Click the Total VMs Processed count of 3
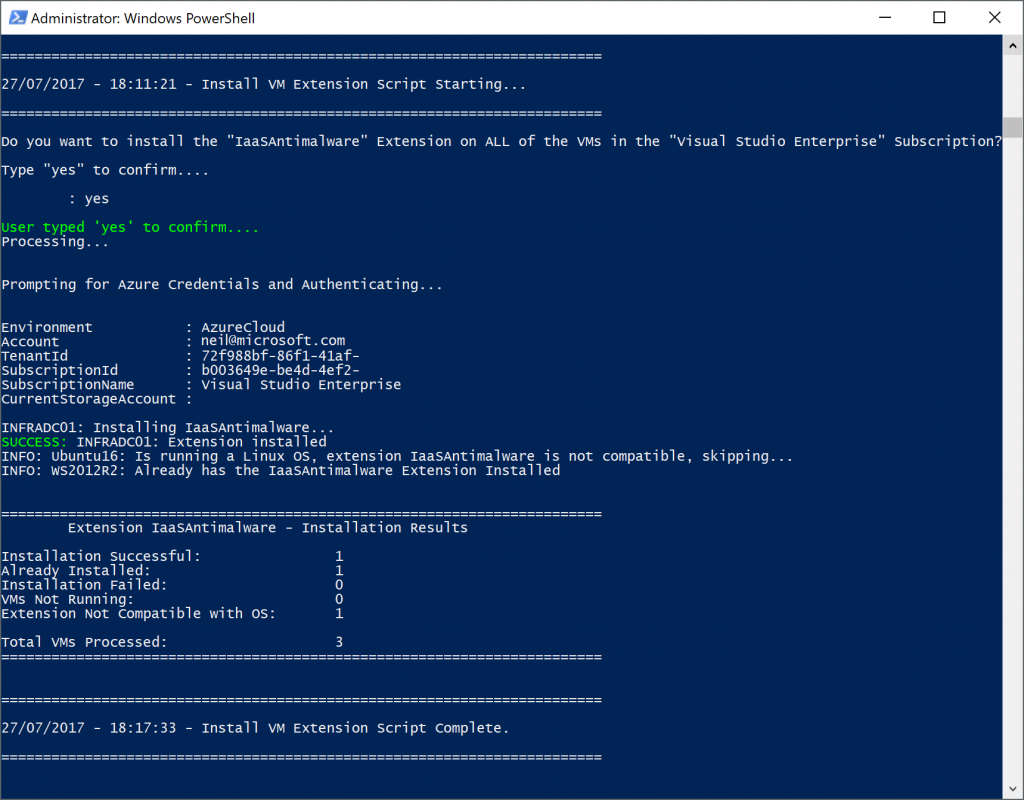Viewport: 1024px width, 800px height. [339, 641]
